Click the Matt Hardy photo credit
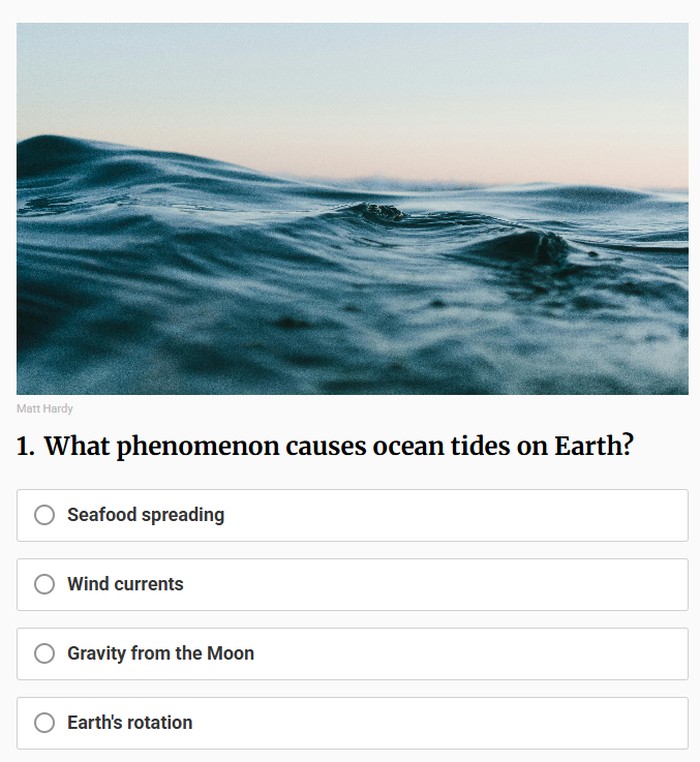This screenshot has width=700, height=762. pyautogui.click(x=45, y=408)
